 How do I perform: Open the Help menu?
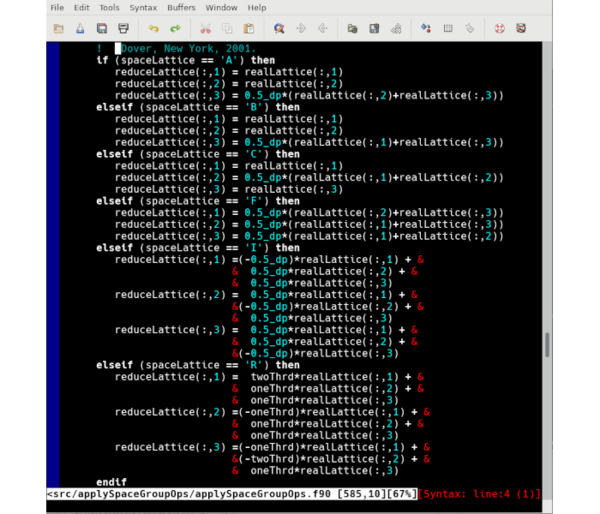[x=257, y=7]
